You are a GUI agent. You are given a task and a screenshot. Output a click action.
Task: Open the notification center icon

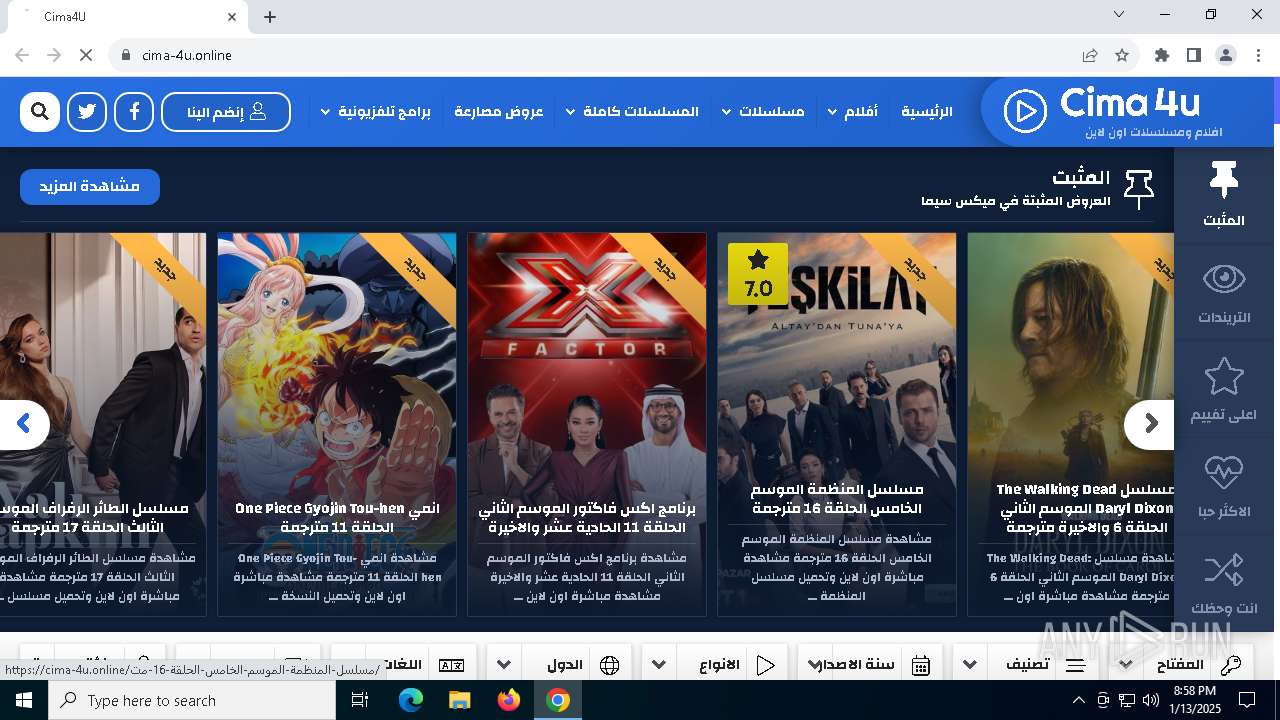1248,700
